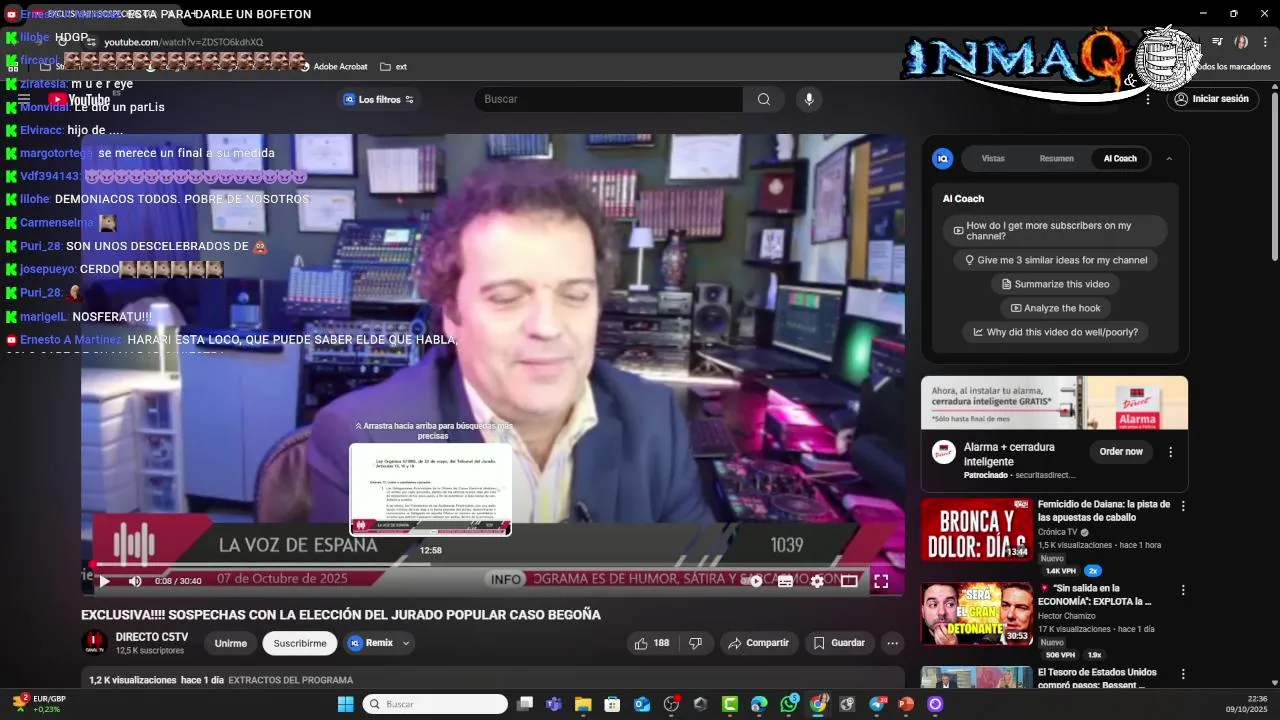Switch to the Resumen tab

pyautogui.click(x=1056, y=158)
